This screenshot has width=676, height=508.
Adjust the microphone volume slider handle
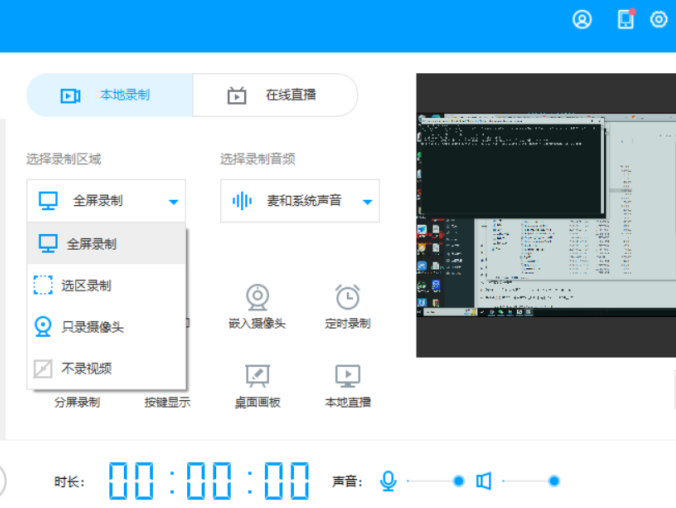[459, 481]
